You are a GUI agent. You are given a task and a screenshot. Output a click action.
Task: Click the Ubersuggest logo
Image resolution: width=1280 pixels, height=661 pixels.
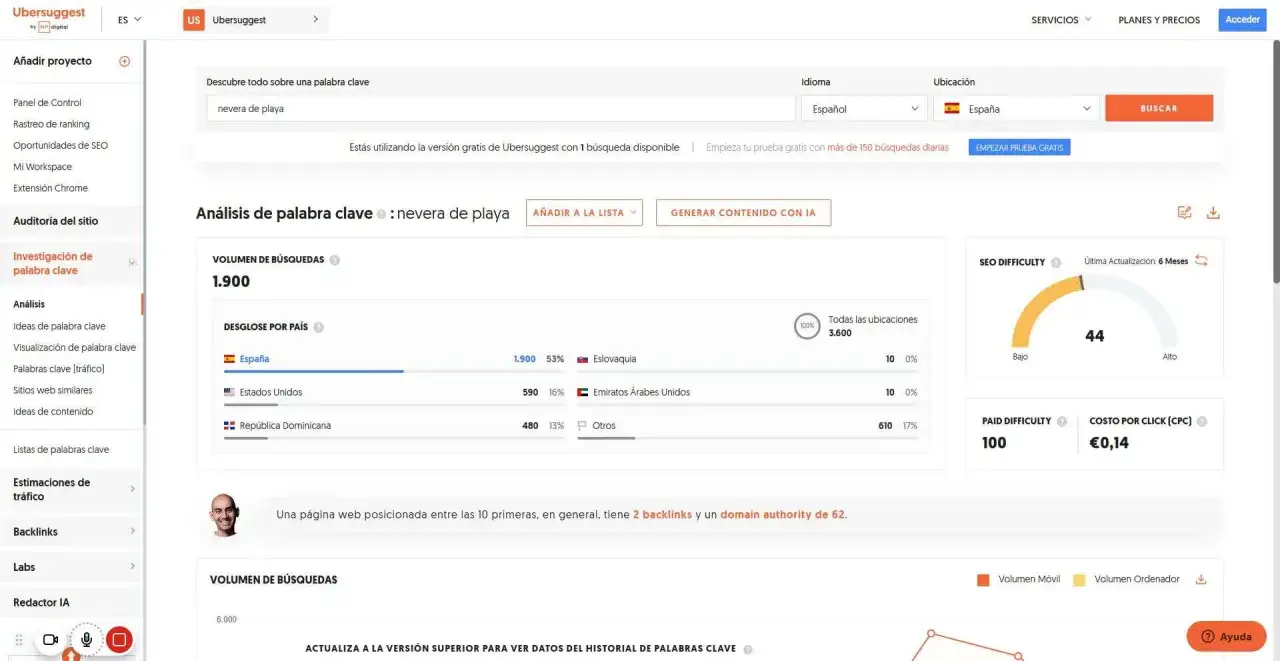click(x=49, y=18)
